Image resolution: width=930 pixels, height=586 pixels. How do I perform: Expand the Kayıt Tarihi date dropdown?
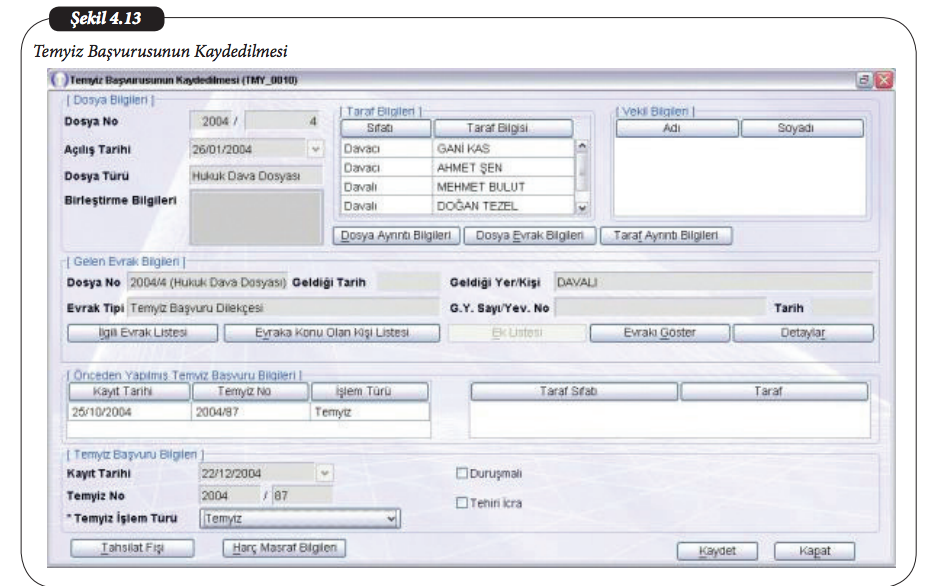click(x=324, y=473)
